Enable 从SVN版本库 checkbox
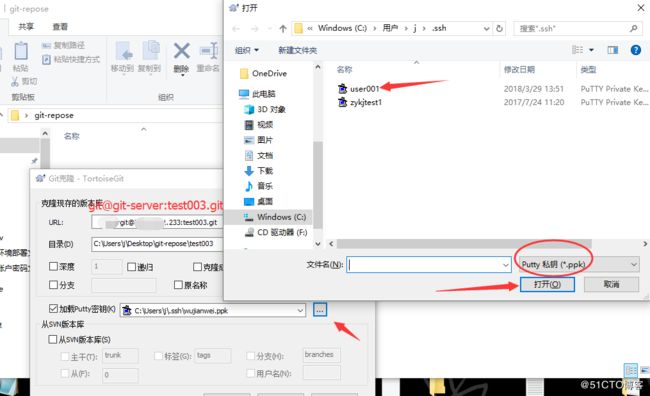650x396 pixels. tap(53, 339)
